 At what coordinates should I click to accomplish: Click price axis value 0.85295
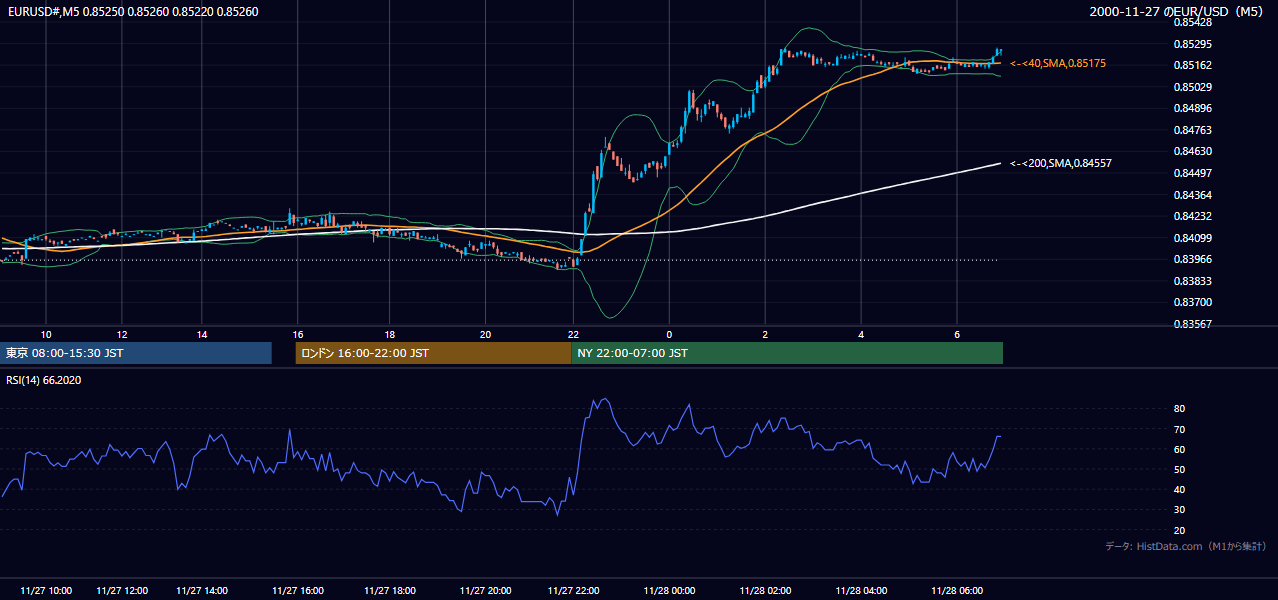tap(1192, 44)
